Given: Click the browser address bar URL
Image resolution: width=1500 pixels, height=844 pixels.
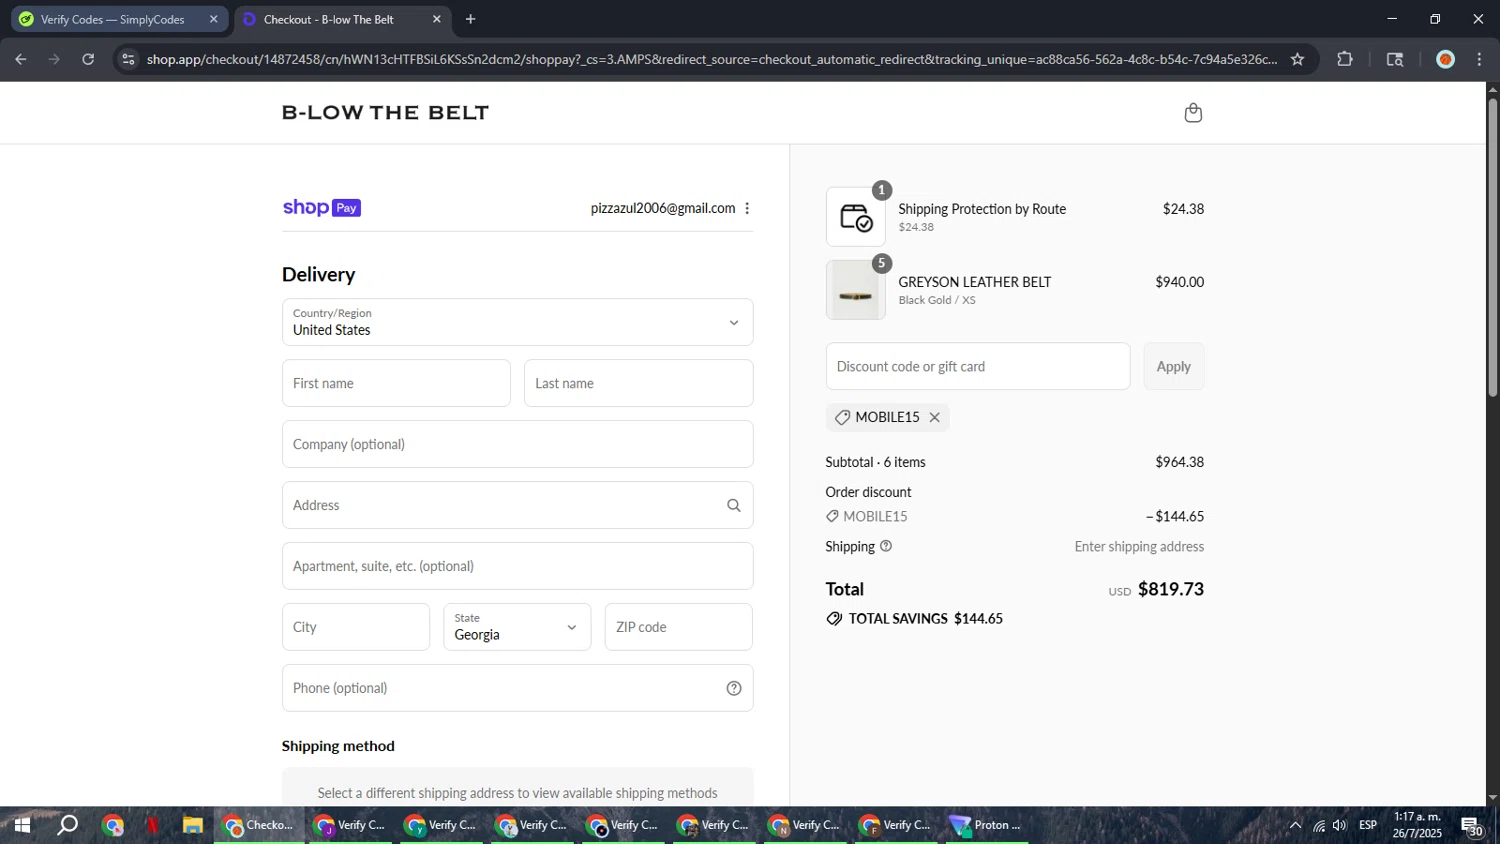Looking at the screenshot, I should [711, 59].
